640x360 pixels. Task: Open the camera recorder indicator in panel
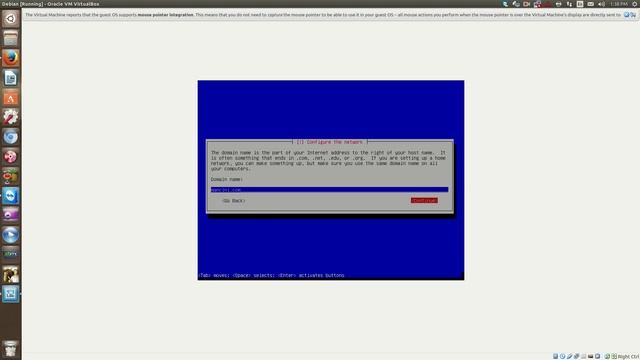[527, 4]
